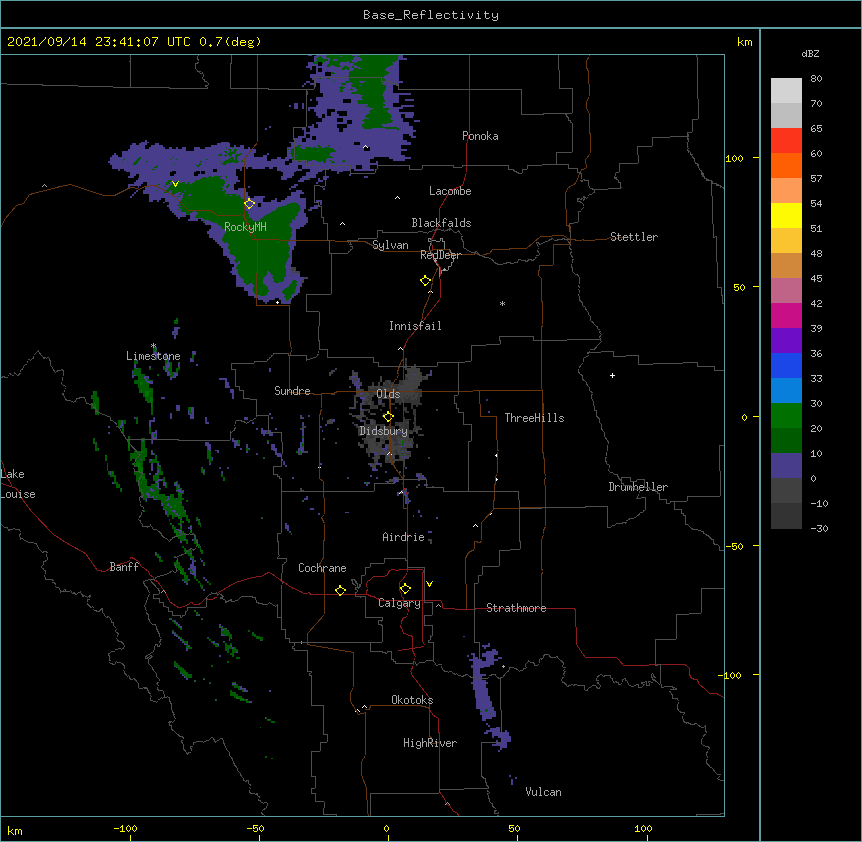The height and width of the screenshot is (842, 862).
Task: Click the white asterisk marker above Limestone
Action: (153, 346)
